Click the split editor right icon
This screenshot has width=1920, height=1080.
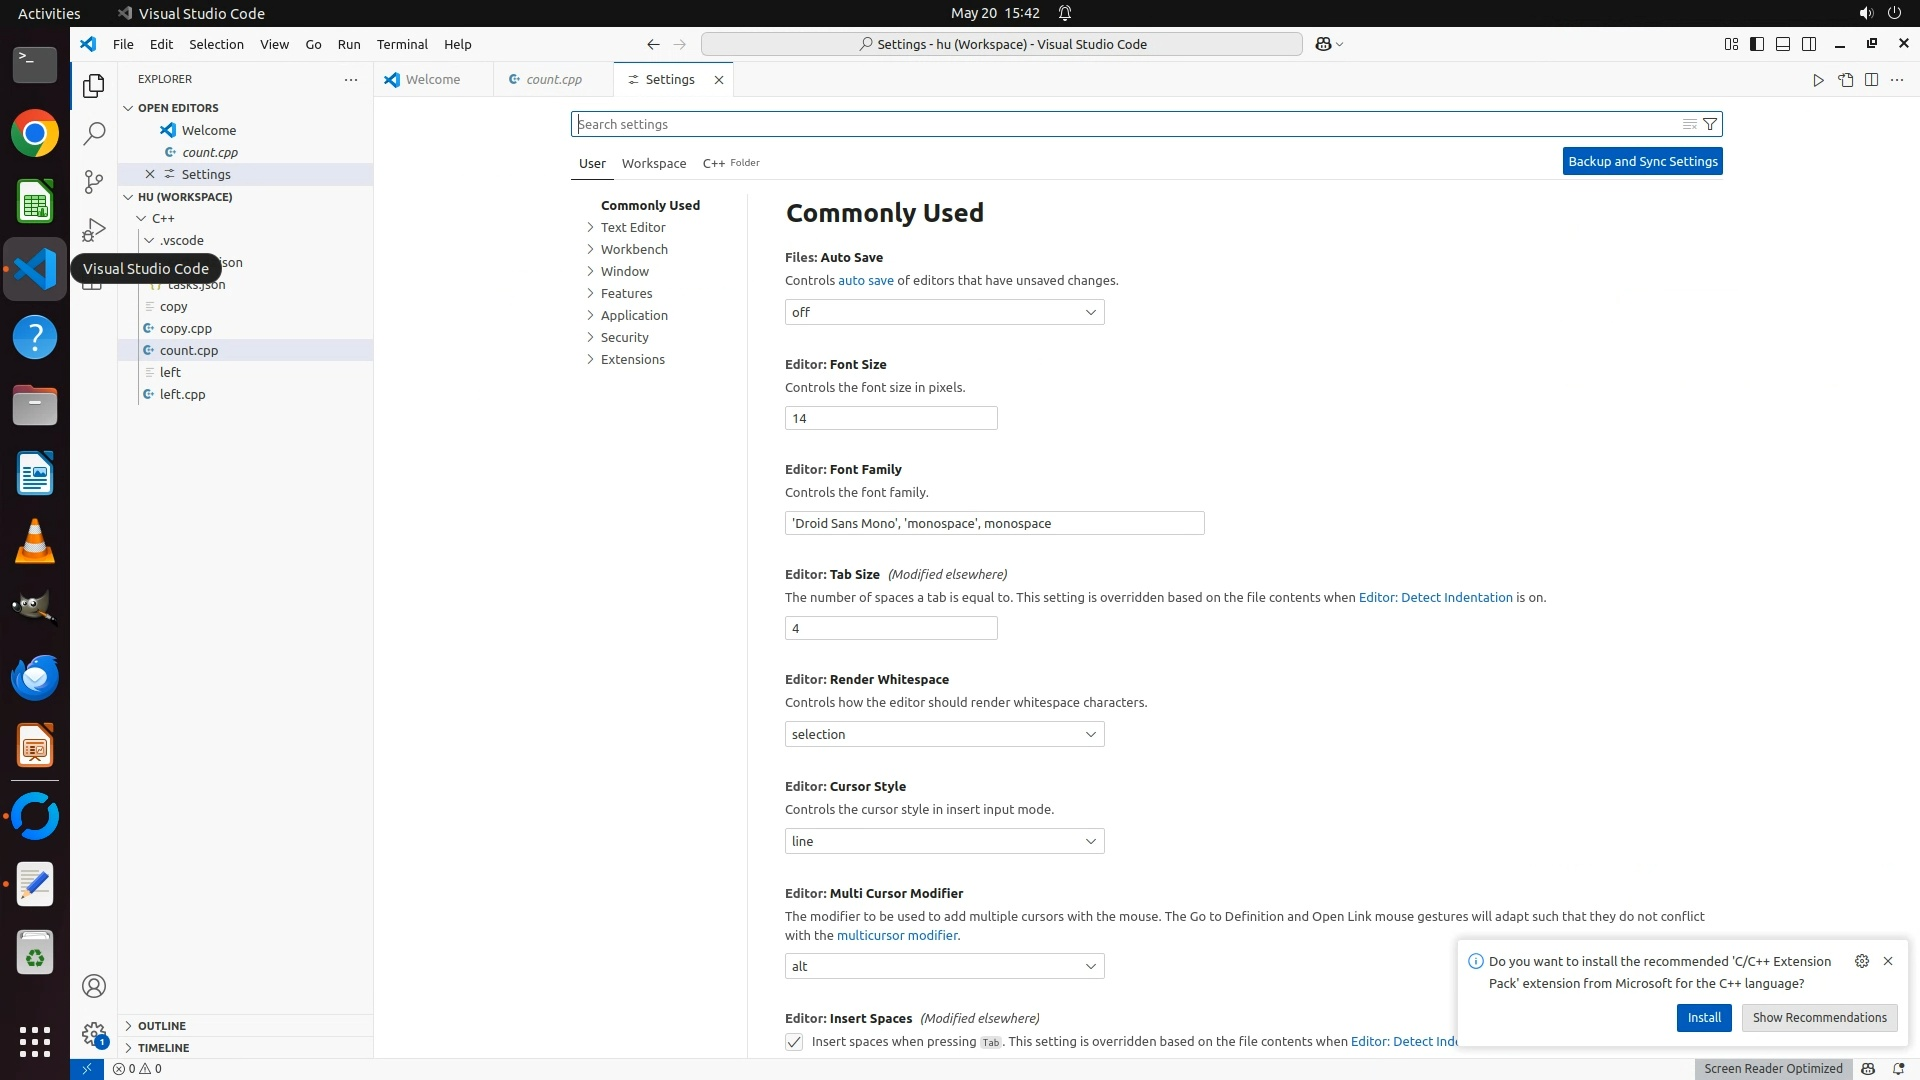tap(1871, 80)
